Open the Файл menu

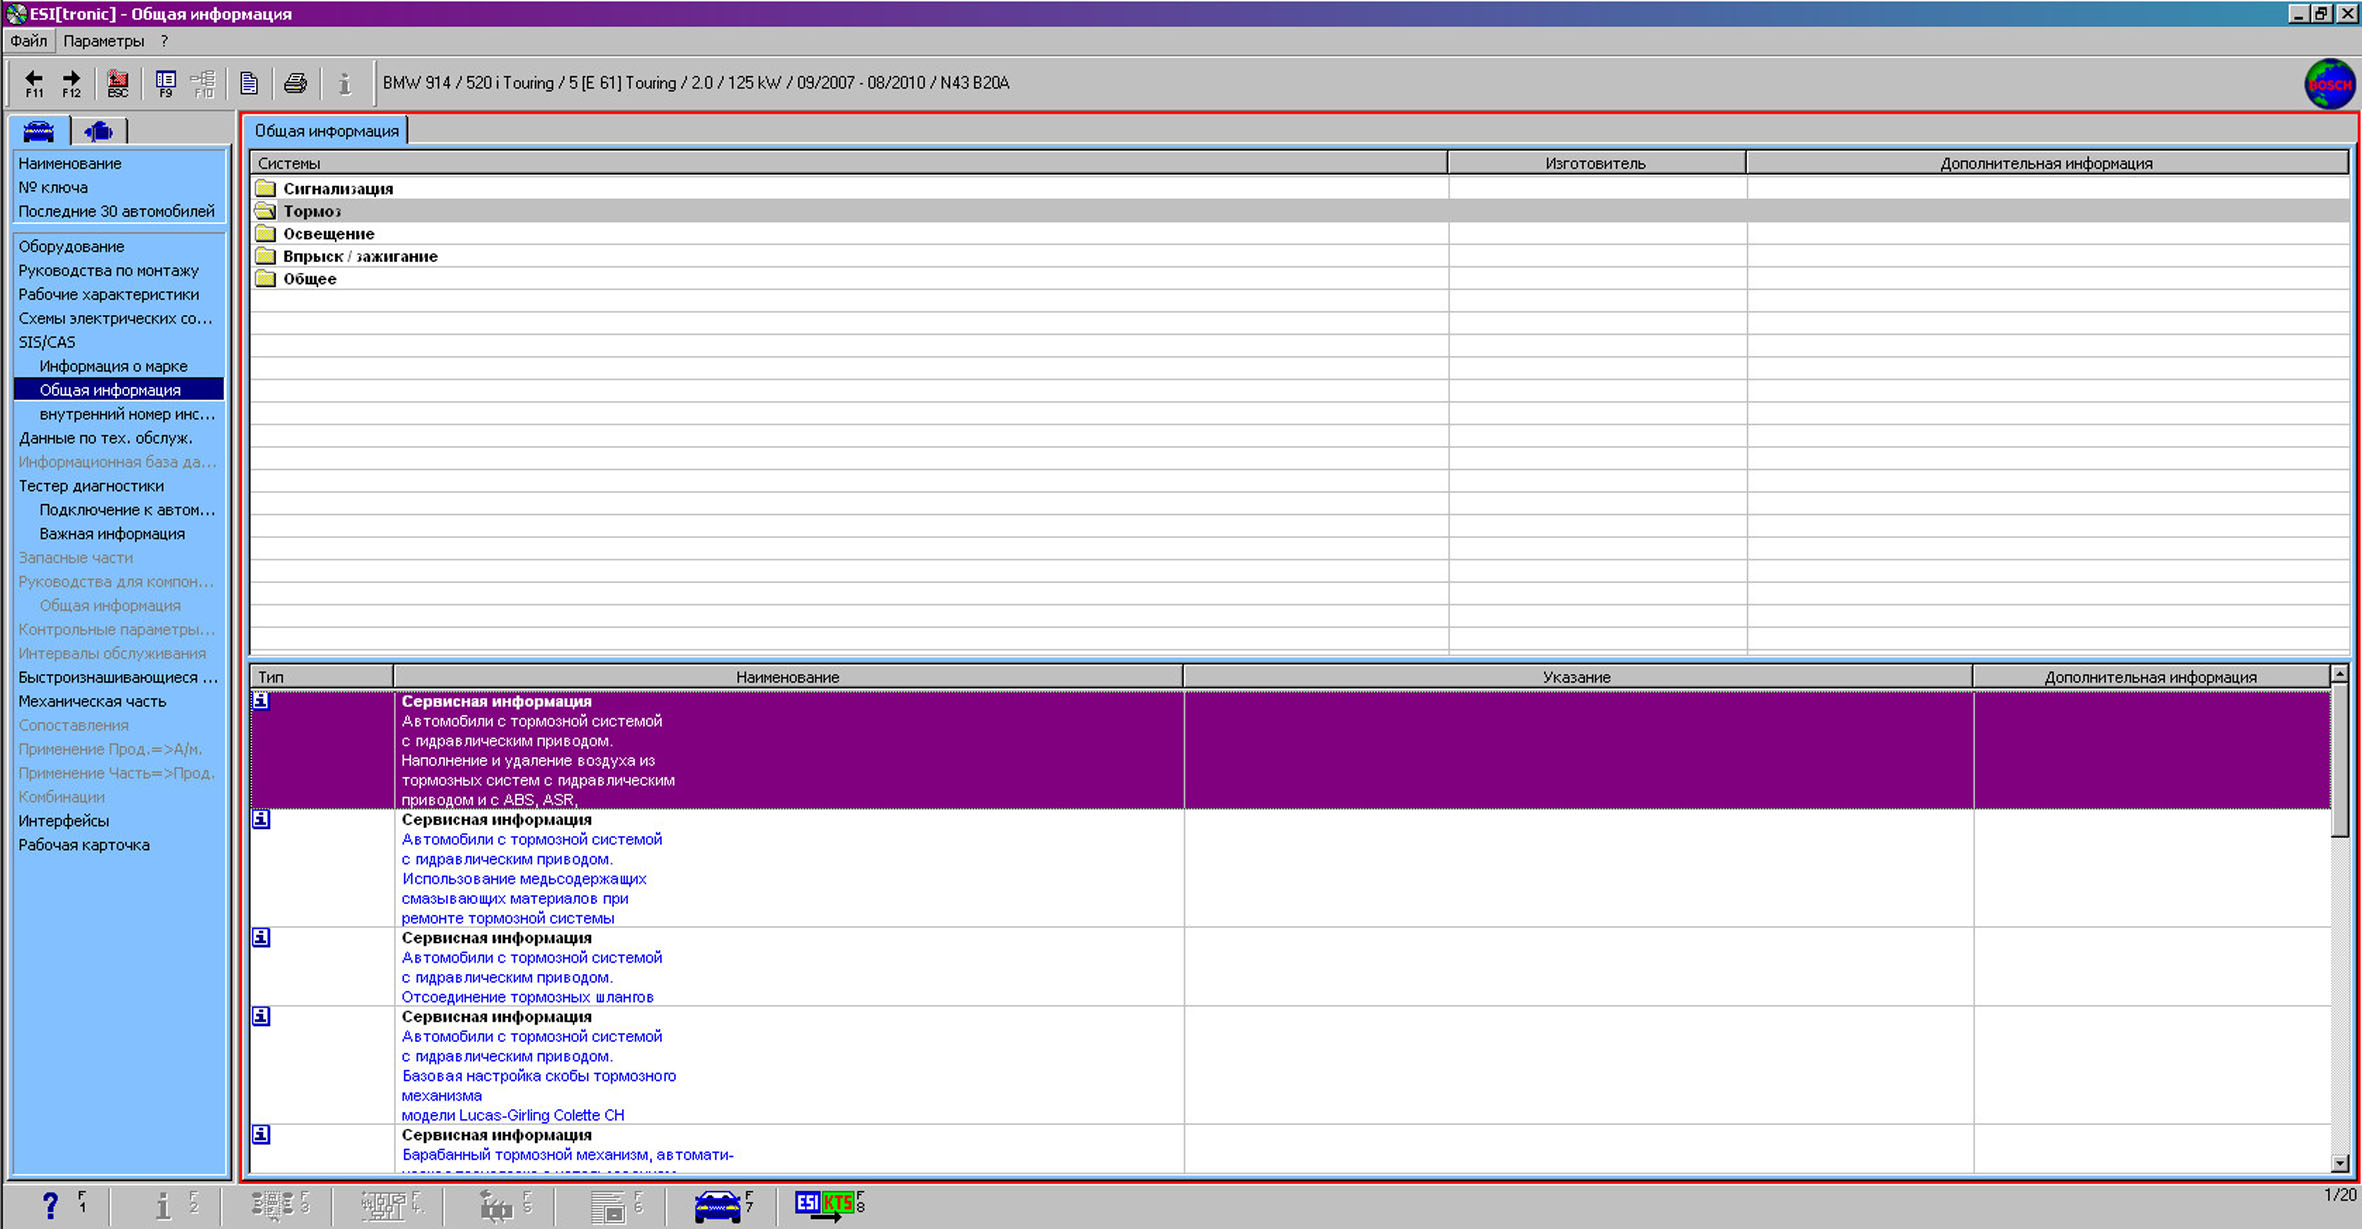point(29,41)
